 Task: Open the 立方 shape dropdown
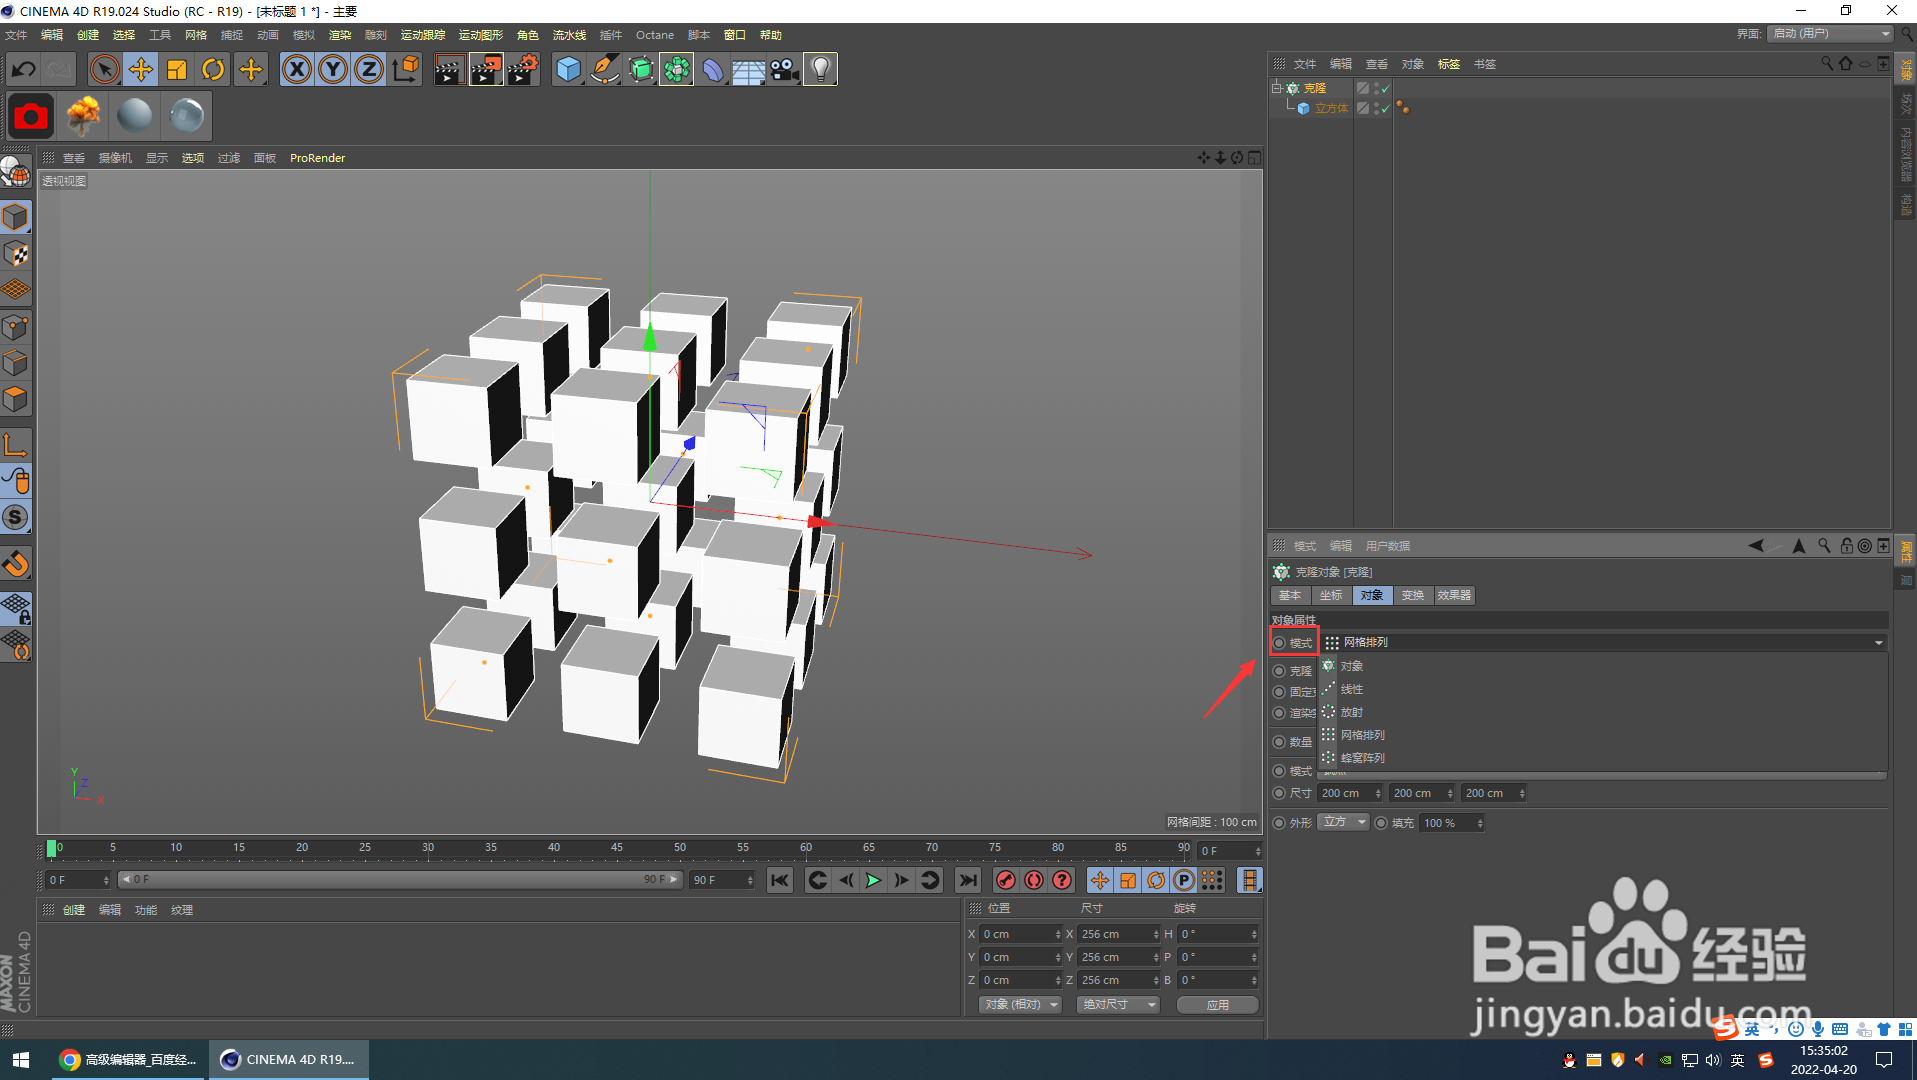[x=1342, y=822]
